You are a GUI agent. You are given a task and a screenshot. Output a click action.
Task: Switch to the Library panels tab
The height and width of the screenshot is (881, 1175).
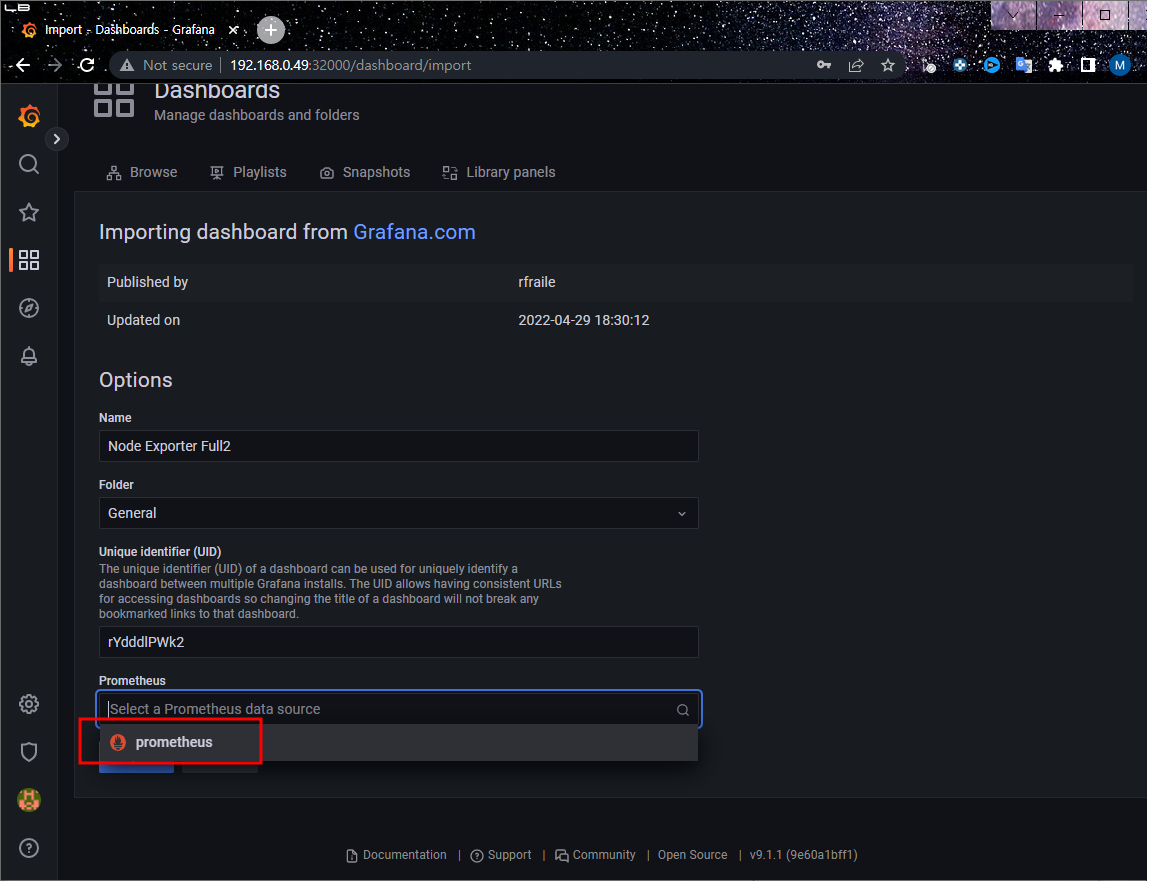click(x=499, y=172)
